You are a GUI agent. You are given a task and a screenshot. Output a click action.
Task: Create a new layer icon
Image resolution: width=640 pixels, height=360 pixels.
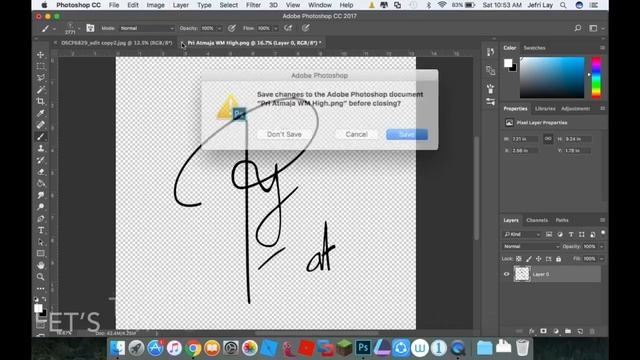[580, 331]
